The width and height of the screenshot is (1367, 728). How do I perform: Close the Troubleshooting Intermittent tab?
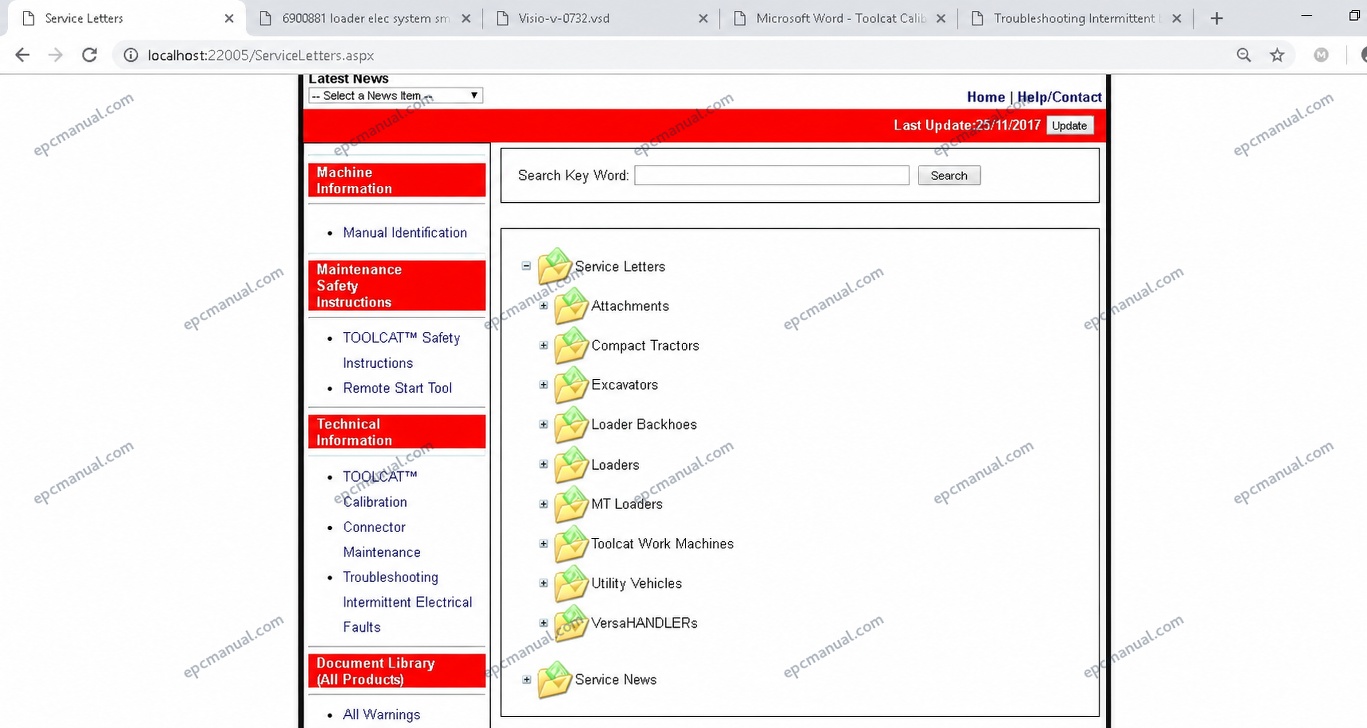point(1176,18)
